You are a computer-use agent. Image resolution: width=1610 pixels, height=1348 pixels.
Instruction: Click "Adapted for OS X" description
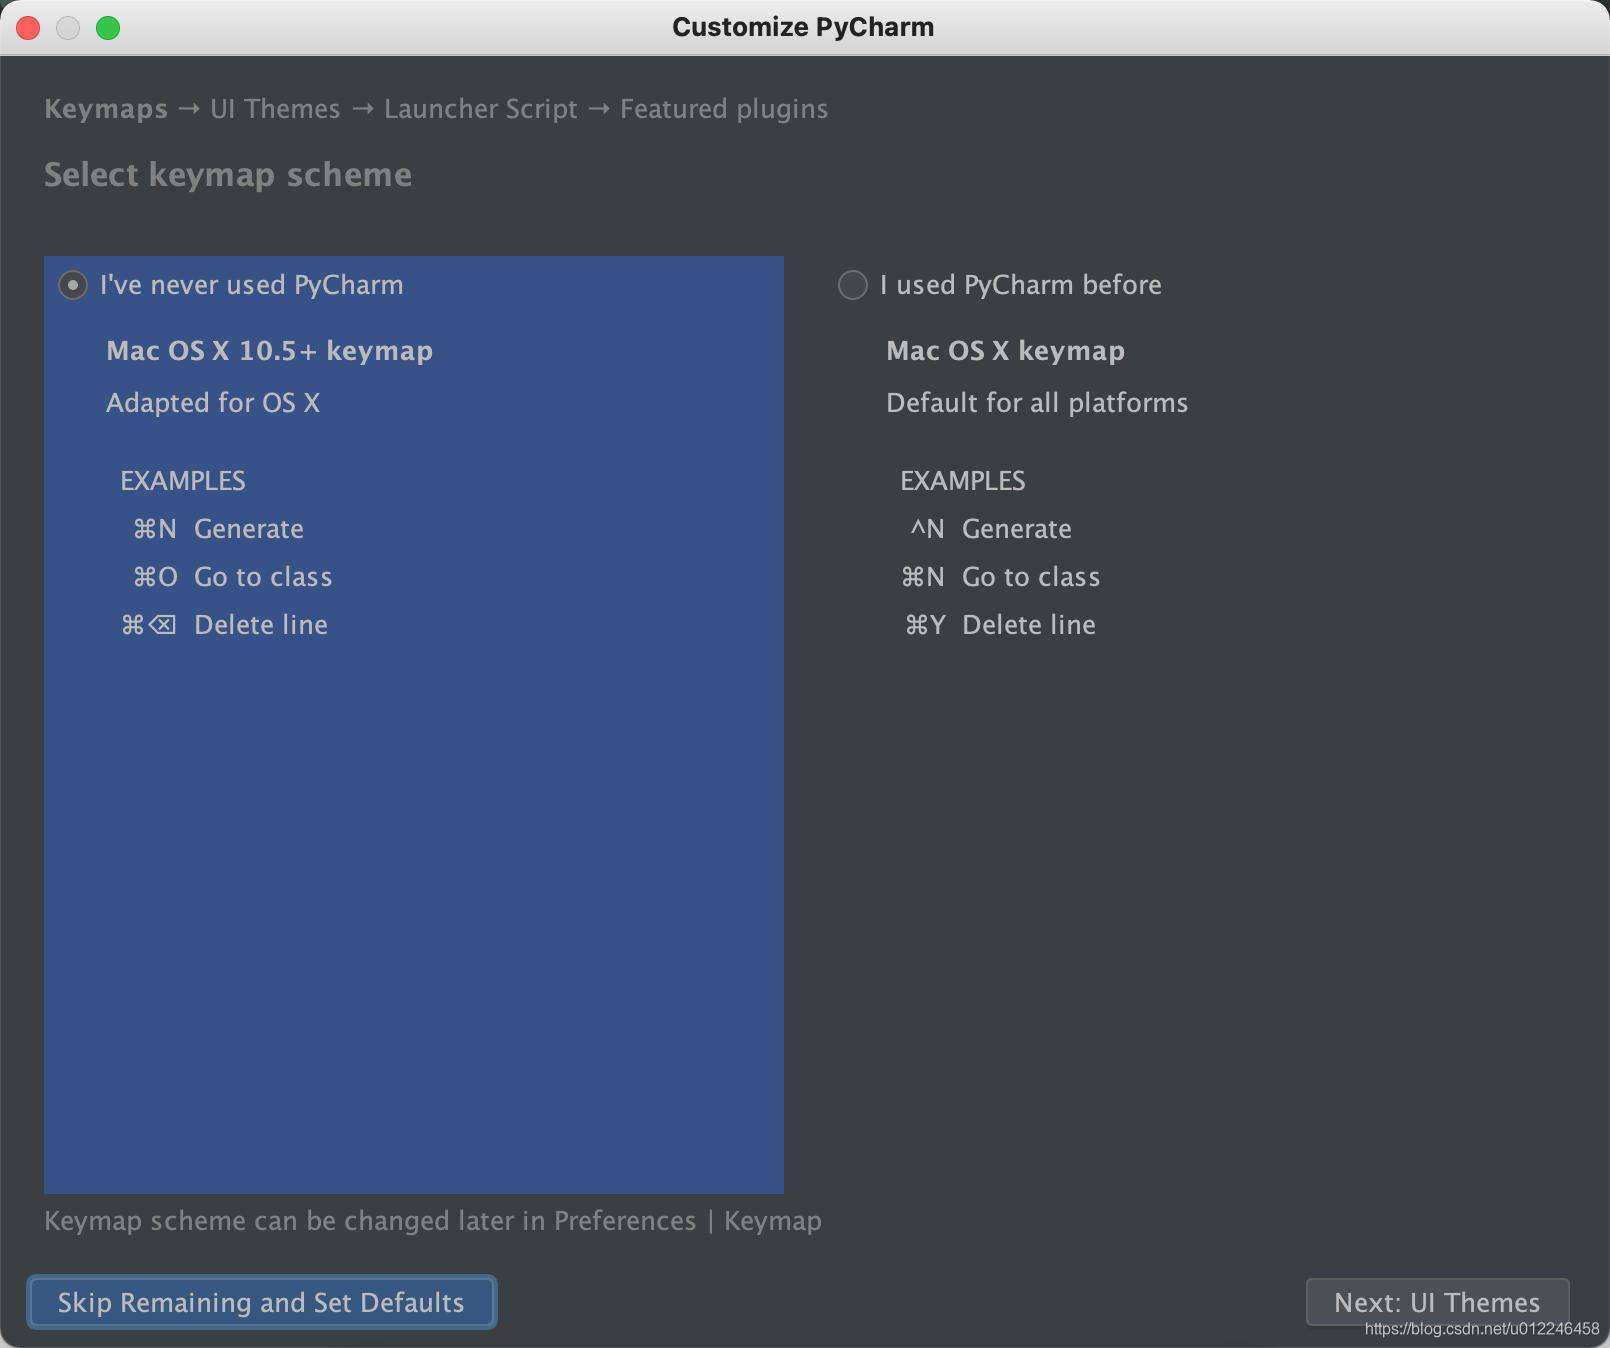coord(213,403)
